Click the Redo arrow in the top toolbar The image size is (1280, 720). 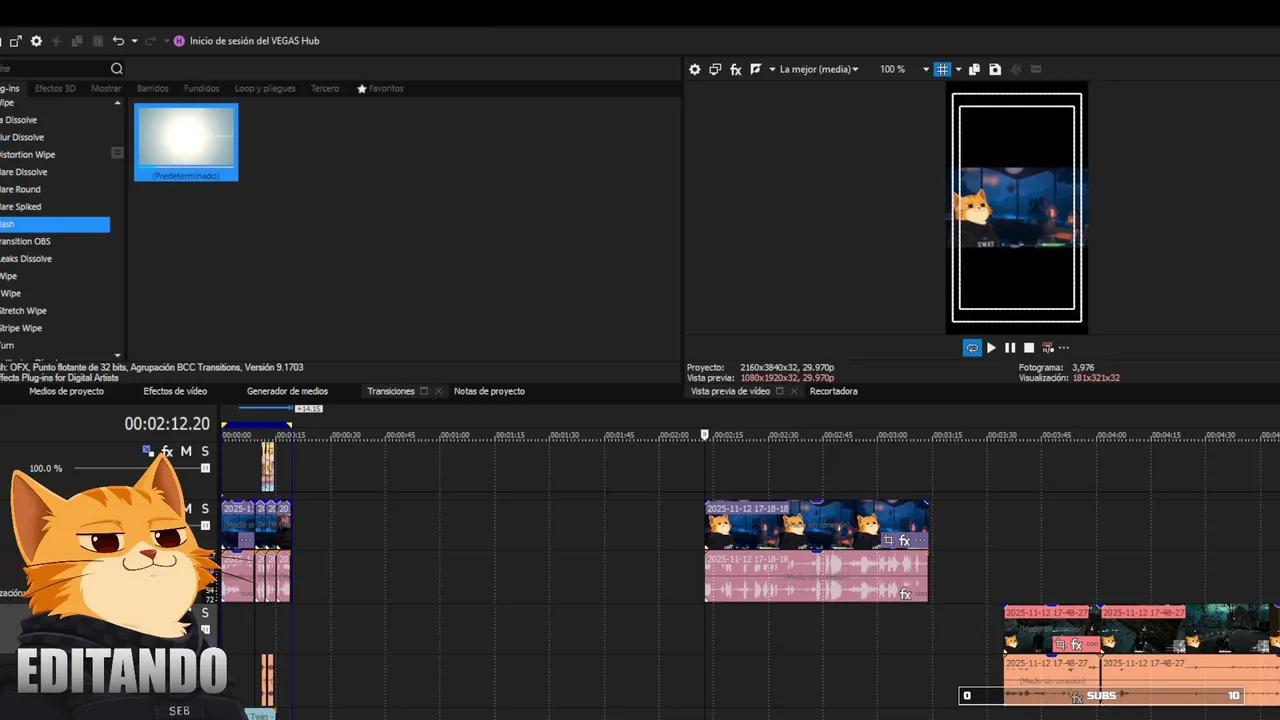(x=150, y=41)
